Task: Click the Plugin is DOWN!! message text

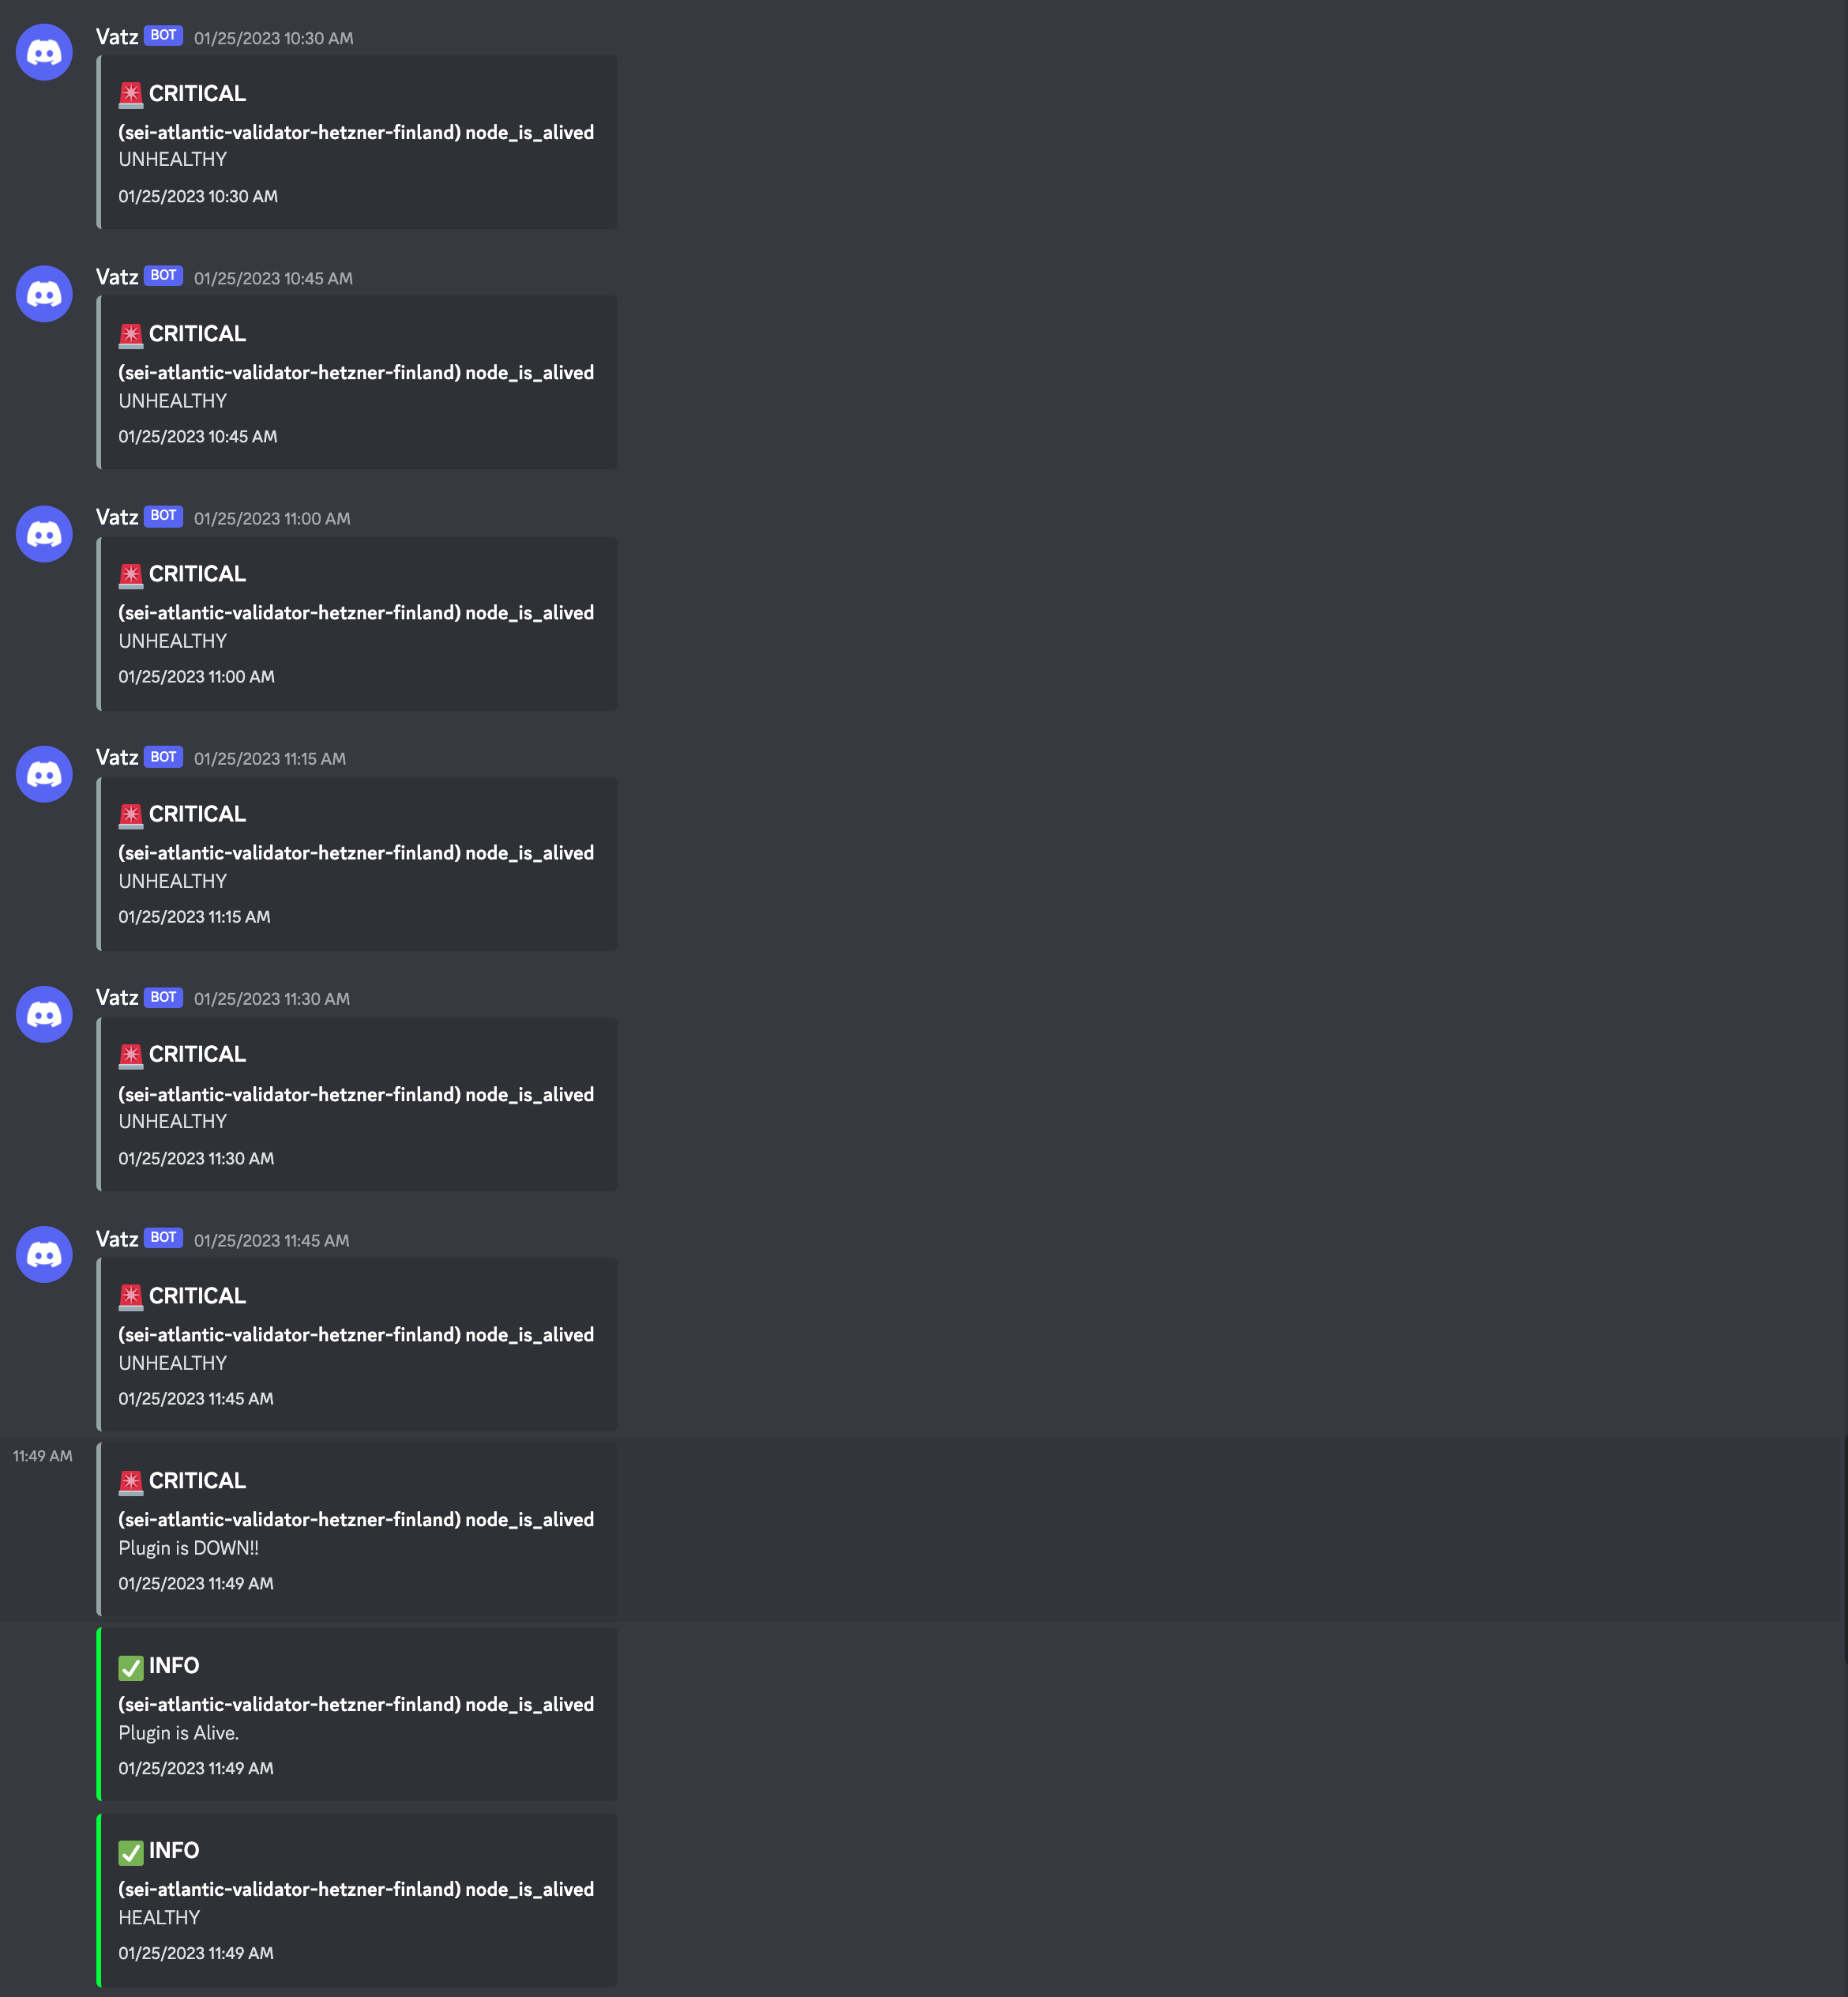Action: coord(188,1548)
